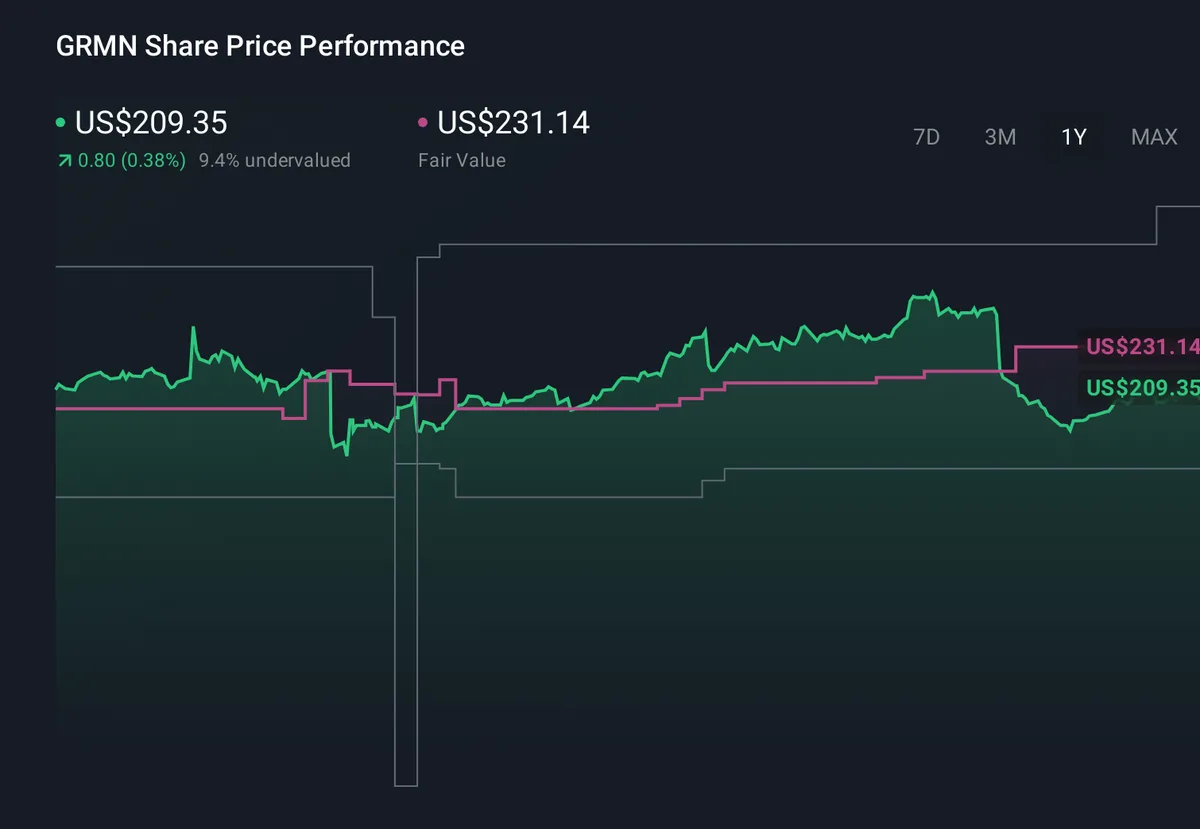This screenshot has width=1200, height=829.
Task: Select the green US$209.35 chart end label
Action: click(1140, 388)
